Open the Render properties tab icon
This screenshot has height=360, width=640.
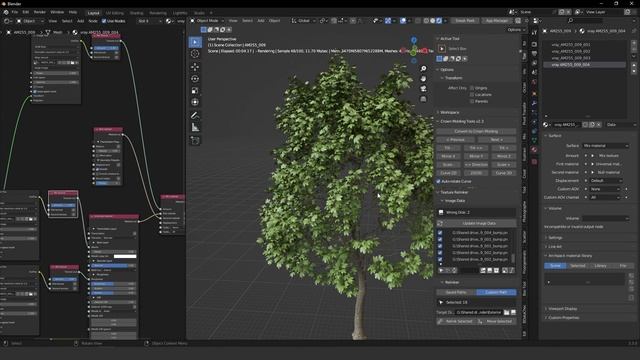pos(534,44)
